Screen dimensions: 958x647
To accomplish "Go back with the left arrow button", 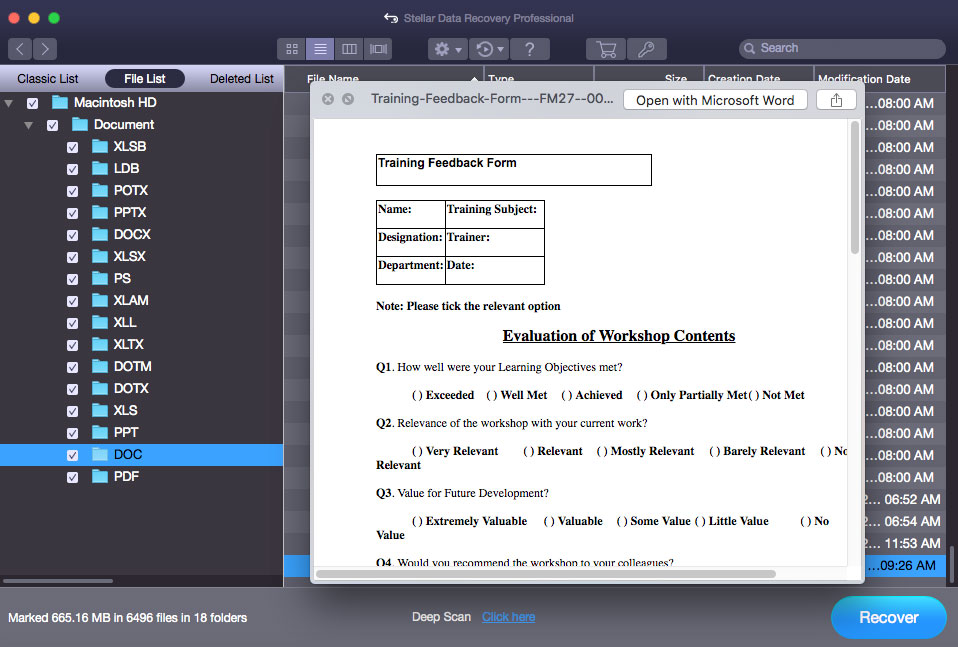I will pyautogui.click(x=20, y=49).
